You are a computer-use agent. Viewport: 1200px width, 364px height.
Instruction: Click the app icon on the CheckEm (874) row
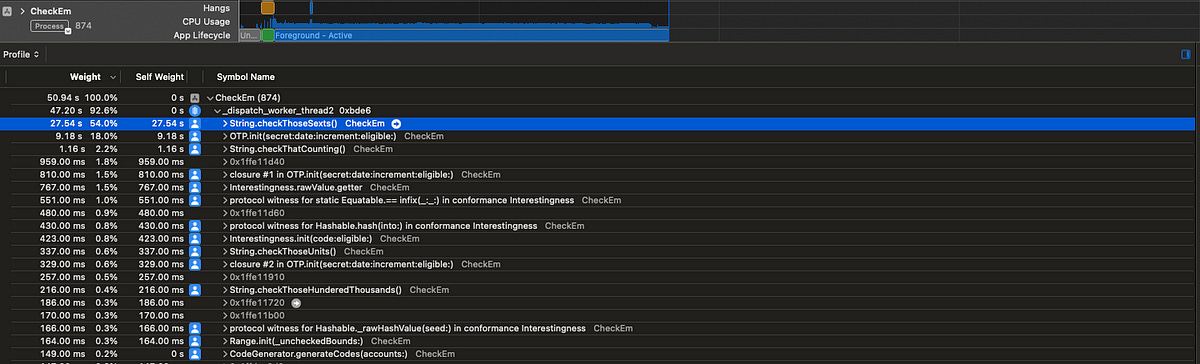pos(195,97)
